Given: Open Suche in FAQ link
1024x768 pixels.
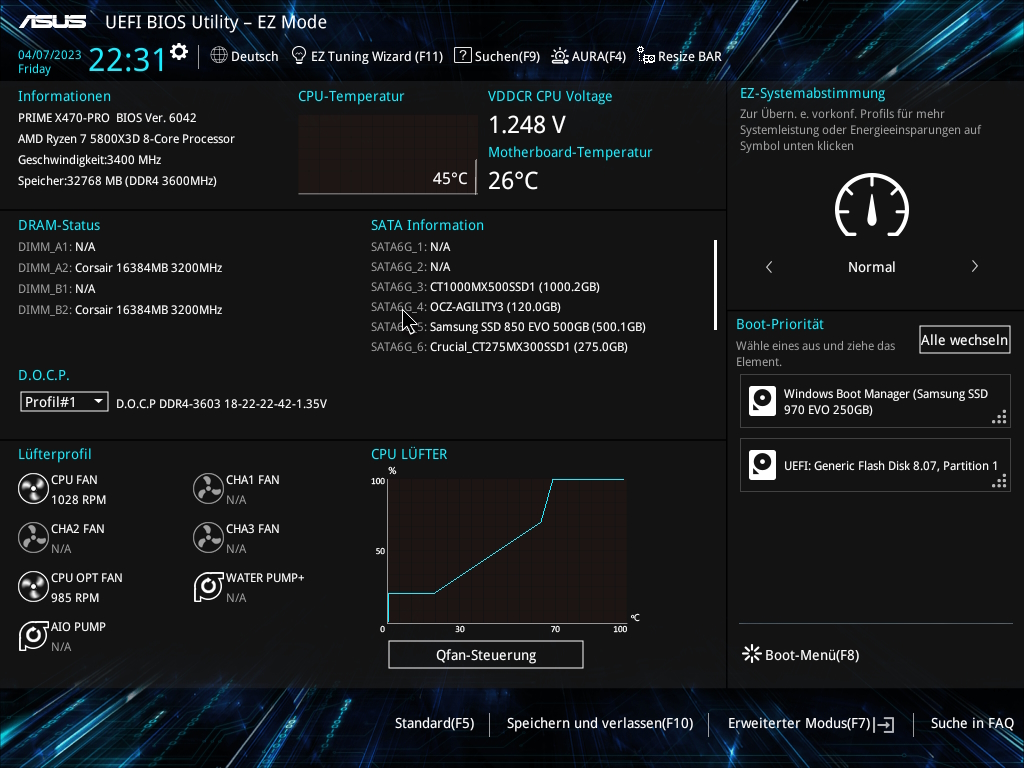Looking at the screenshot, I should (x=972, y=723).
